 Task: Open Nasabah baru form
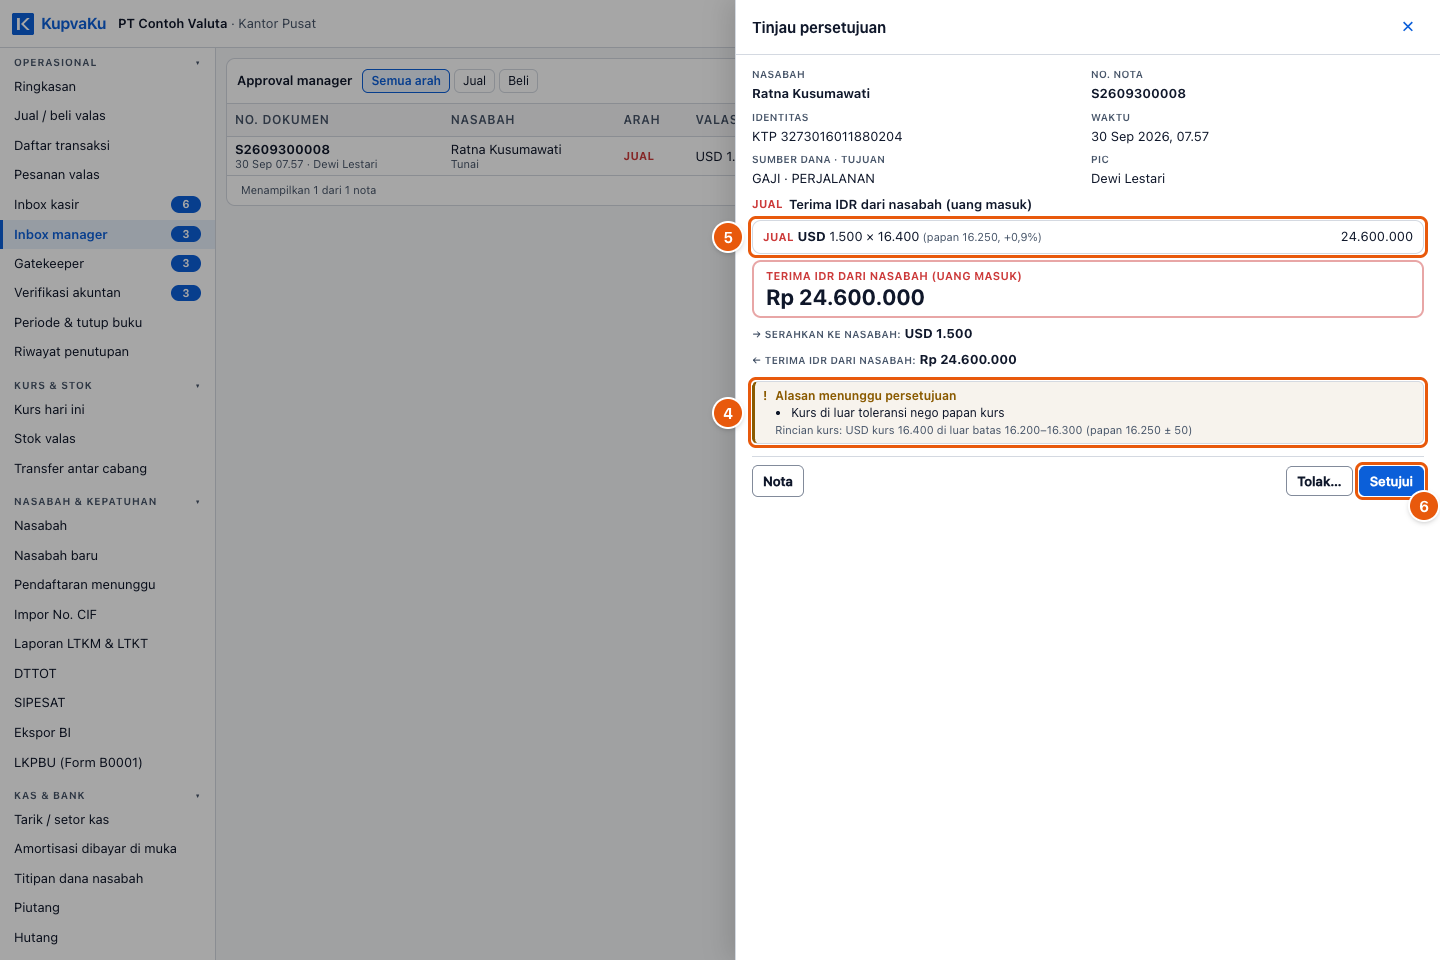coord(108,556)
